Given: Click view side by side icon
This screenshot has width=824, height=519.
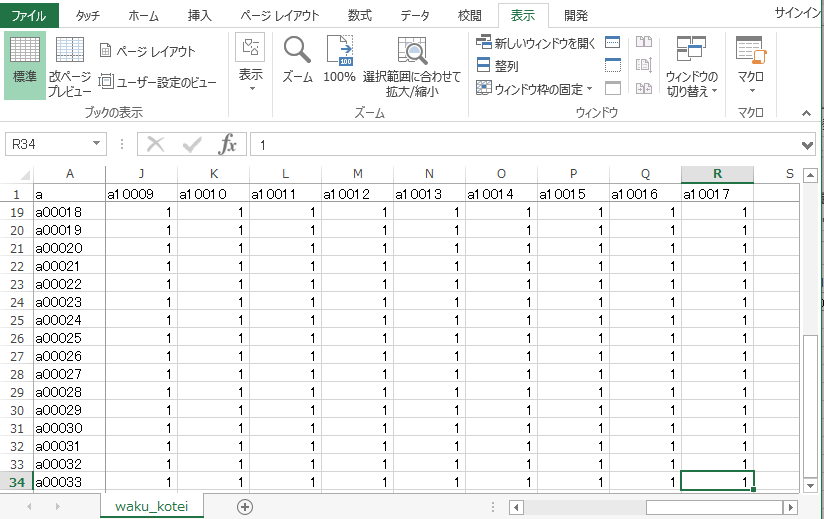Looking at the screenshot, I should [644, 42].
